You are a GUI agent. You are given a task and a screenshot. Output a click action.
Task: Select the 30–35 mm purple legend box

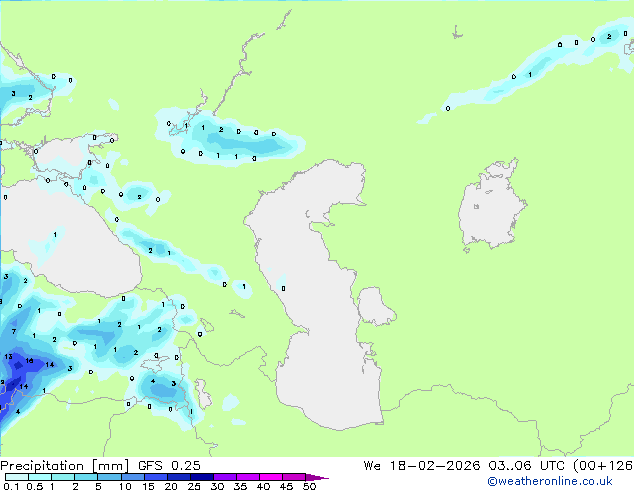pyautogui.click(x=225, y=477)
